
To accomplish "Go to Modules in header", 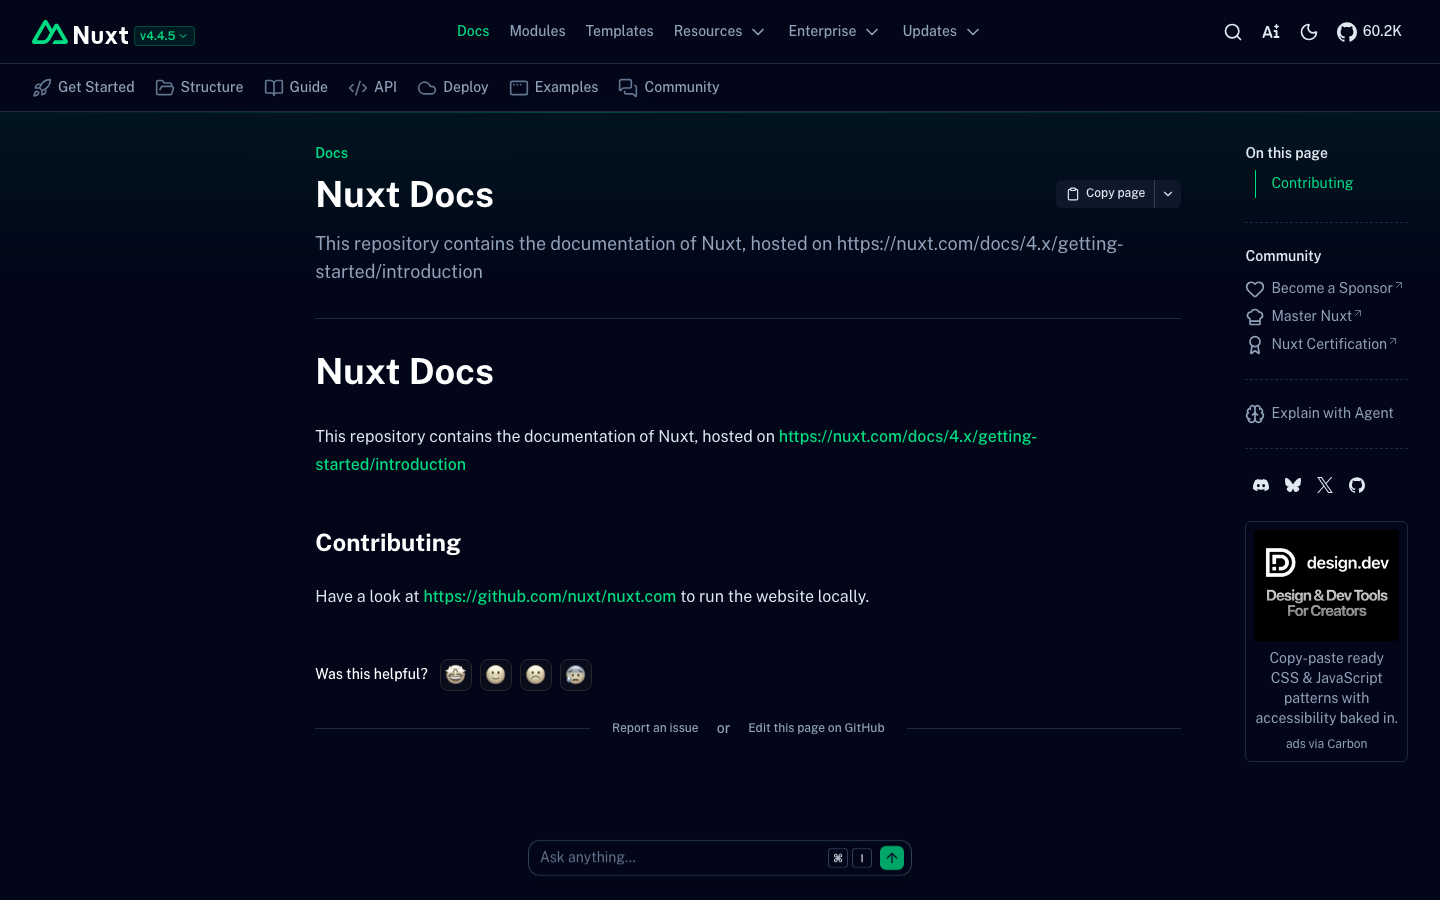I will coord(537,32).
